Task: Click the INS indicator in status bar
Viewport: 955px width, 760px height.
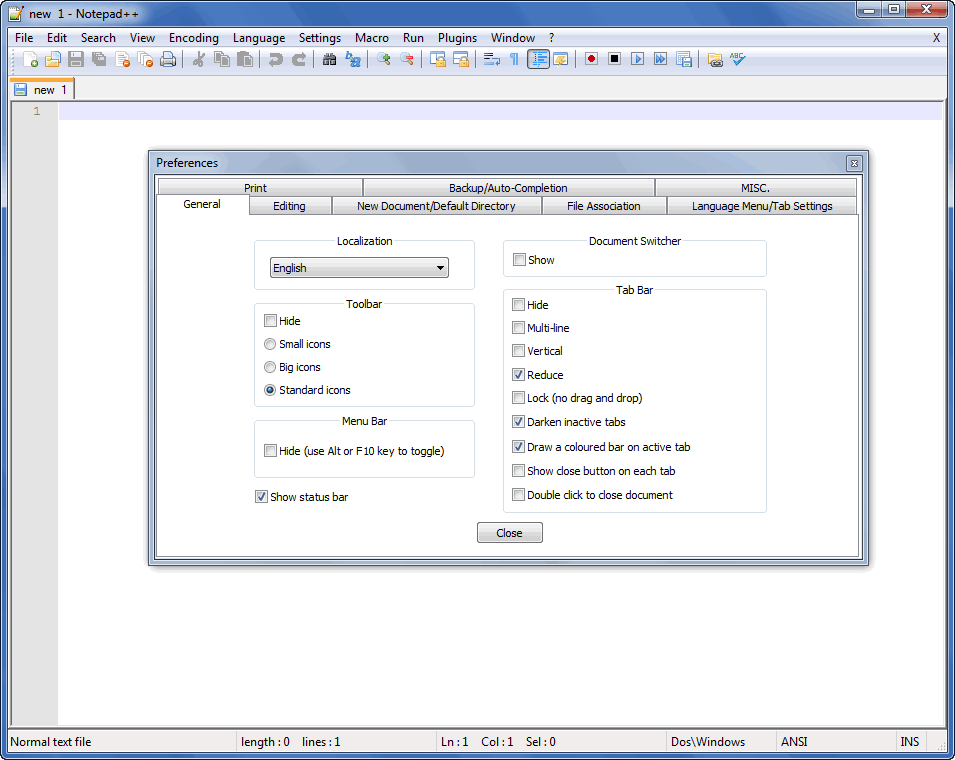Action: (x=909, y=742)
